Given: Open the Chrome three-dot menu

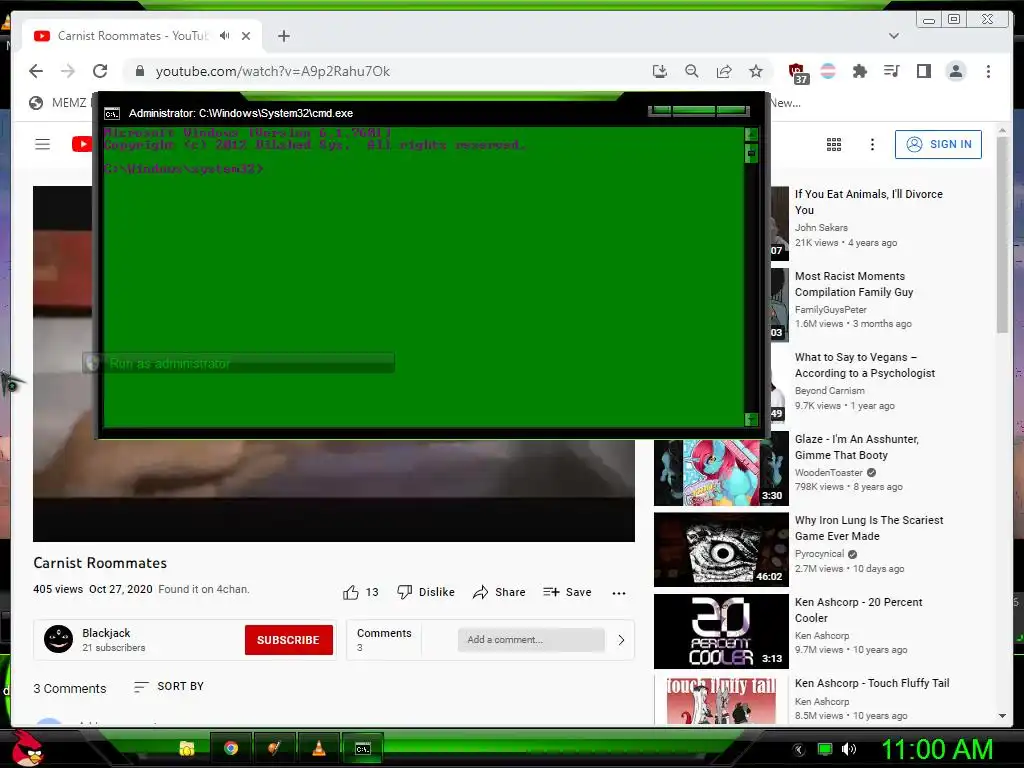Looking at the screenshot, I should (988, 71).
